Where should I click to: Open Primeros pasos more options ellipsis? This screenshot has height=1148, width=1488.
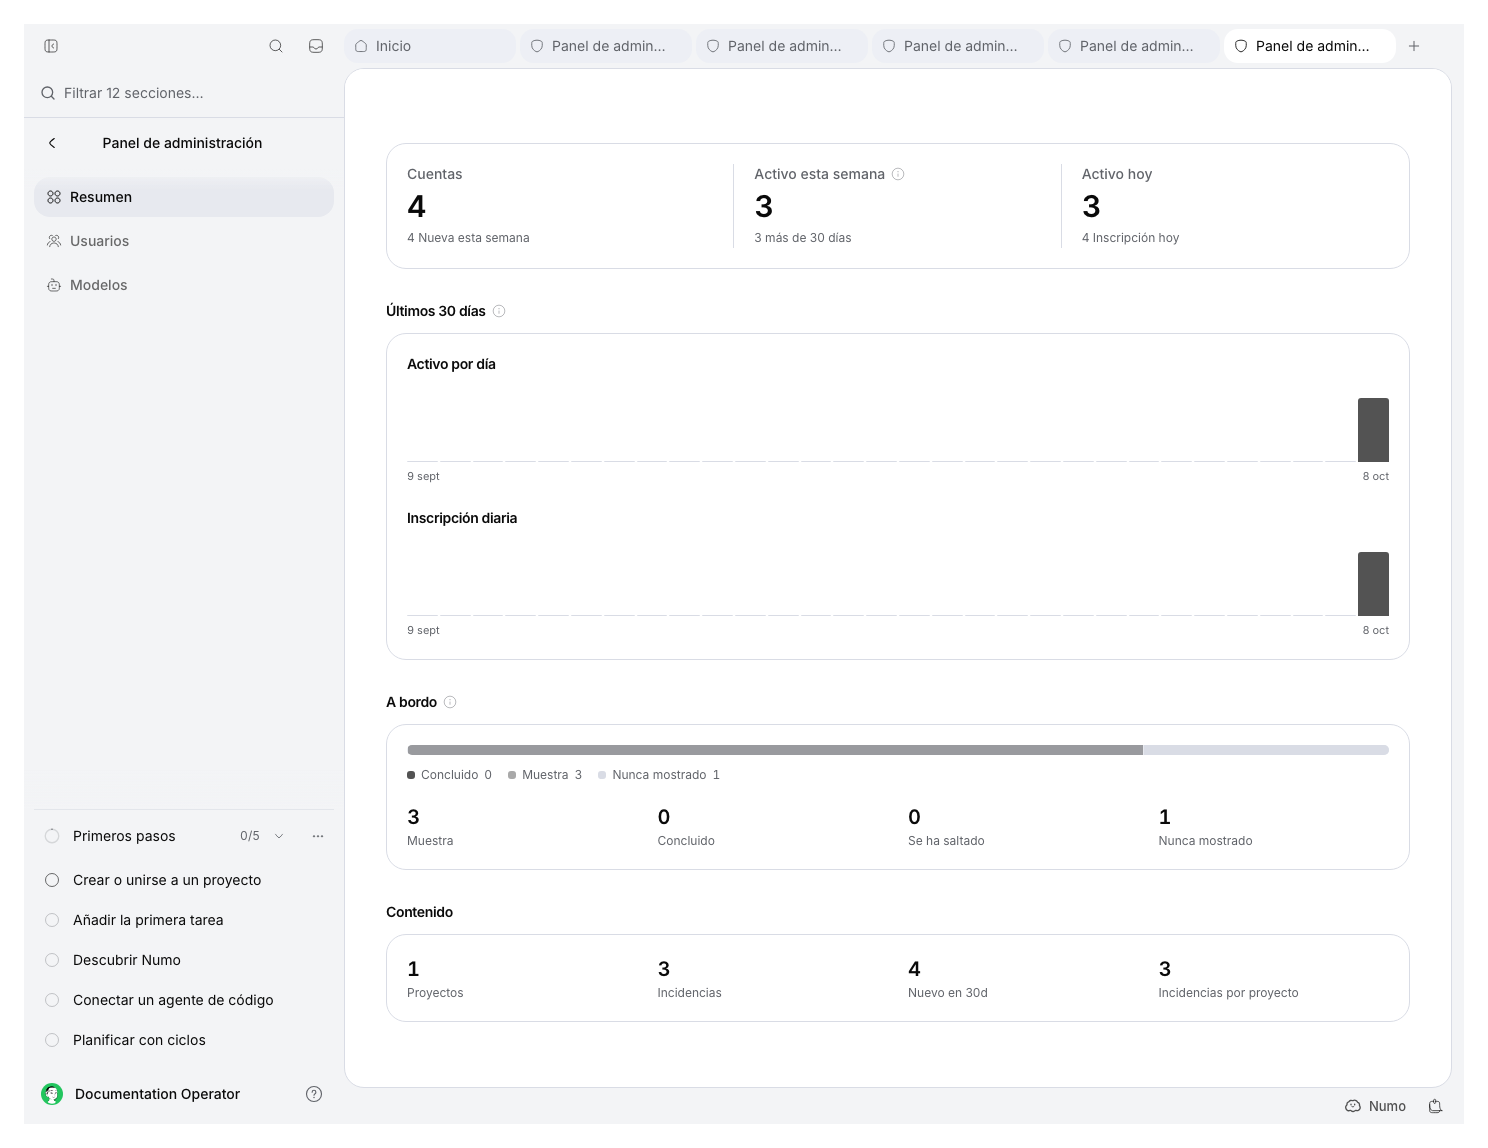point(318,836)
